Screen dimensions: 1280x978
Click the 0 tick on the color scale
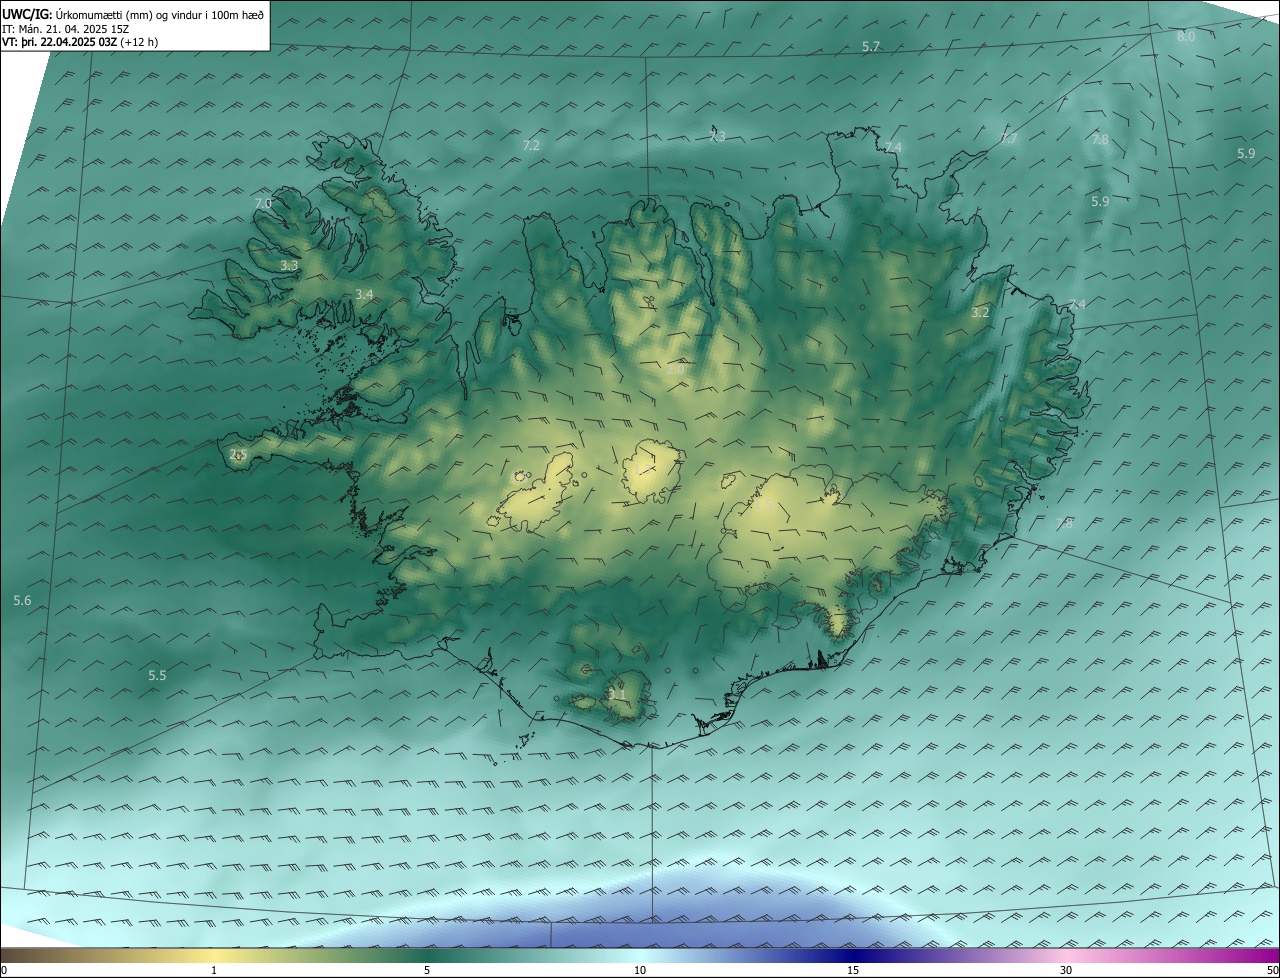tap(4, 970)
